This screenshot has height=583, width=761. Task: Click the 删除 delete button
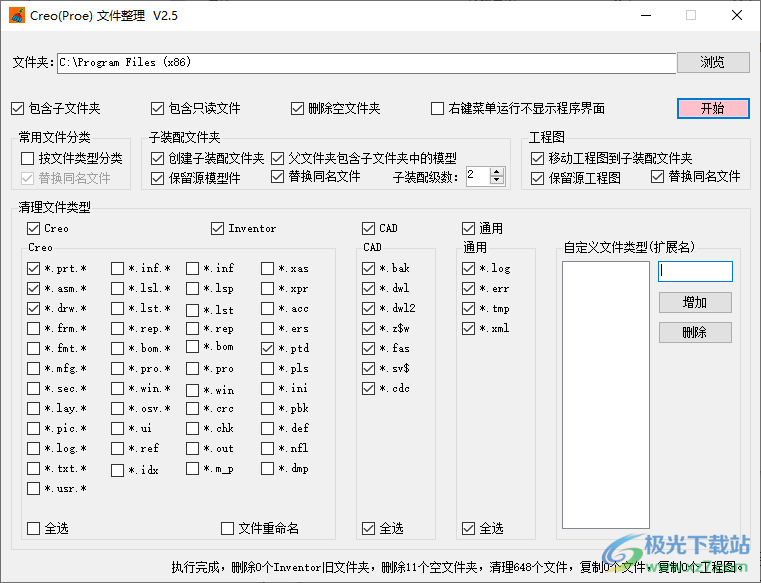pos(695,333)
